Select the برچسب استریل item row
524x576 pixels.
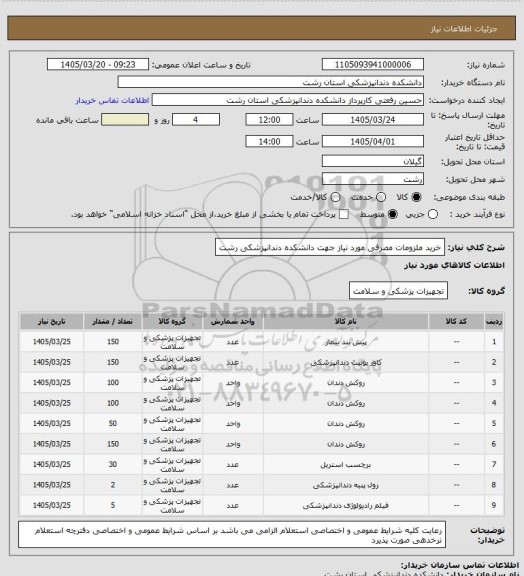click(x=262, y=464)
